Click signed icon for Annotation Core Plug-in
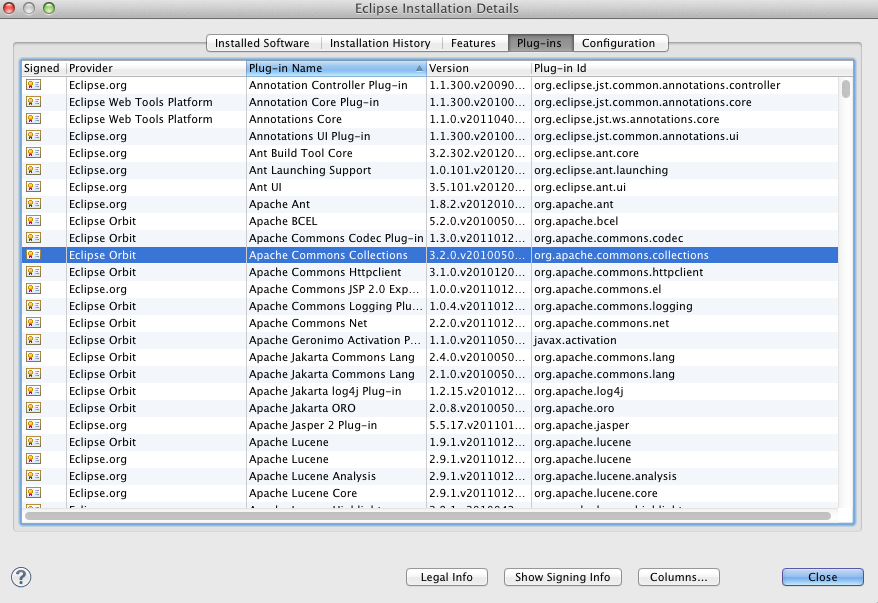This screenshot has width=878, height=603. [x=34, y=102]
